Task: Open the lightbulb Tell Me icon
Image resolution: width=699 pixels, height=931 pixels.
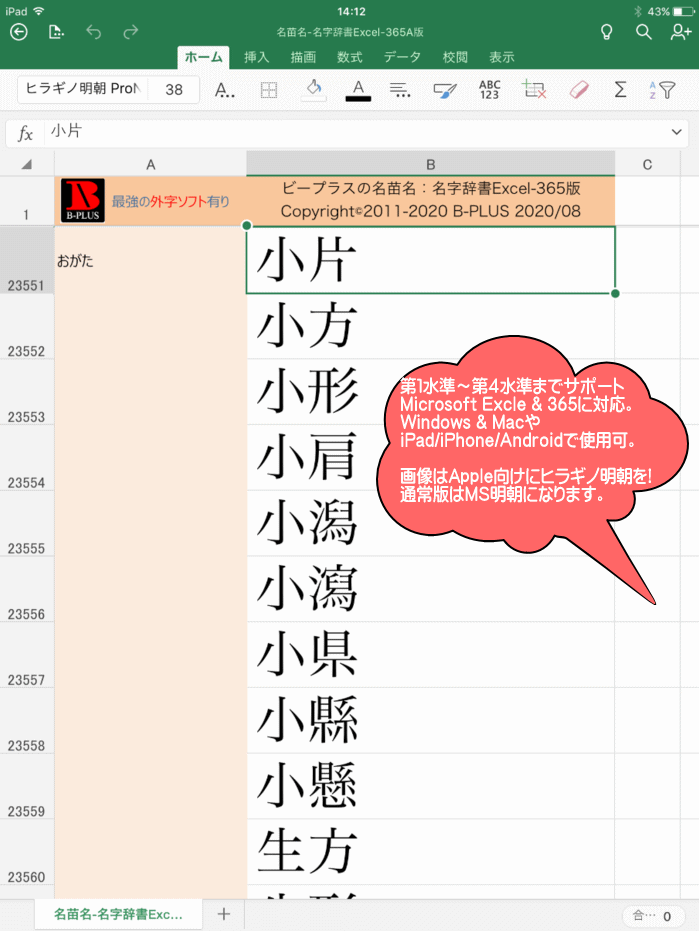Action: click(x=606, y=32)
